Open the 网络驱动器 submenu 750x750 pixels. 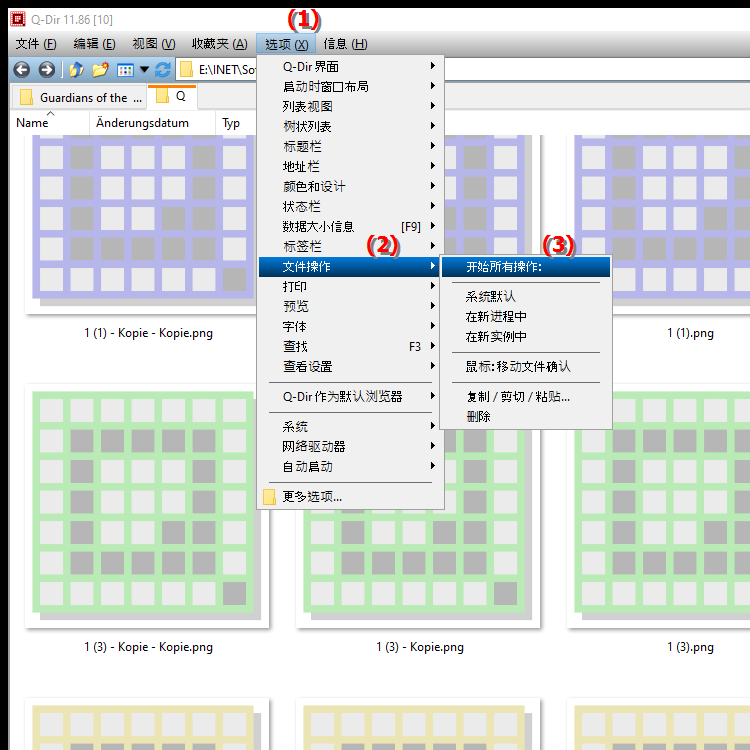pyautogui.click(x=350, y=447)
